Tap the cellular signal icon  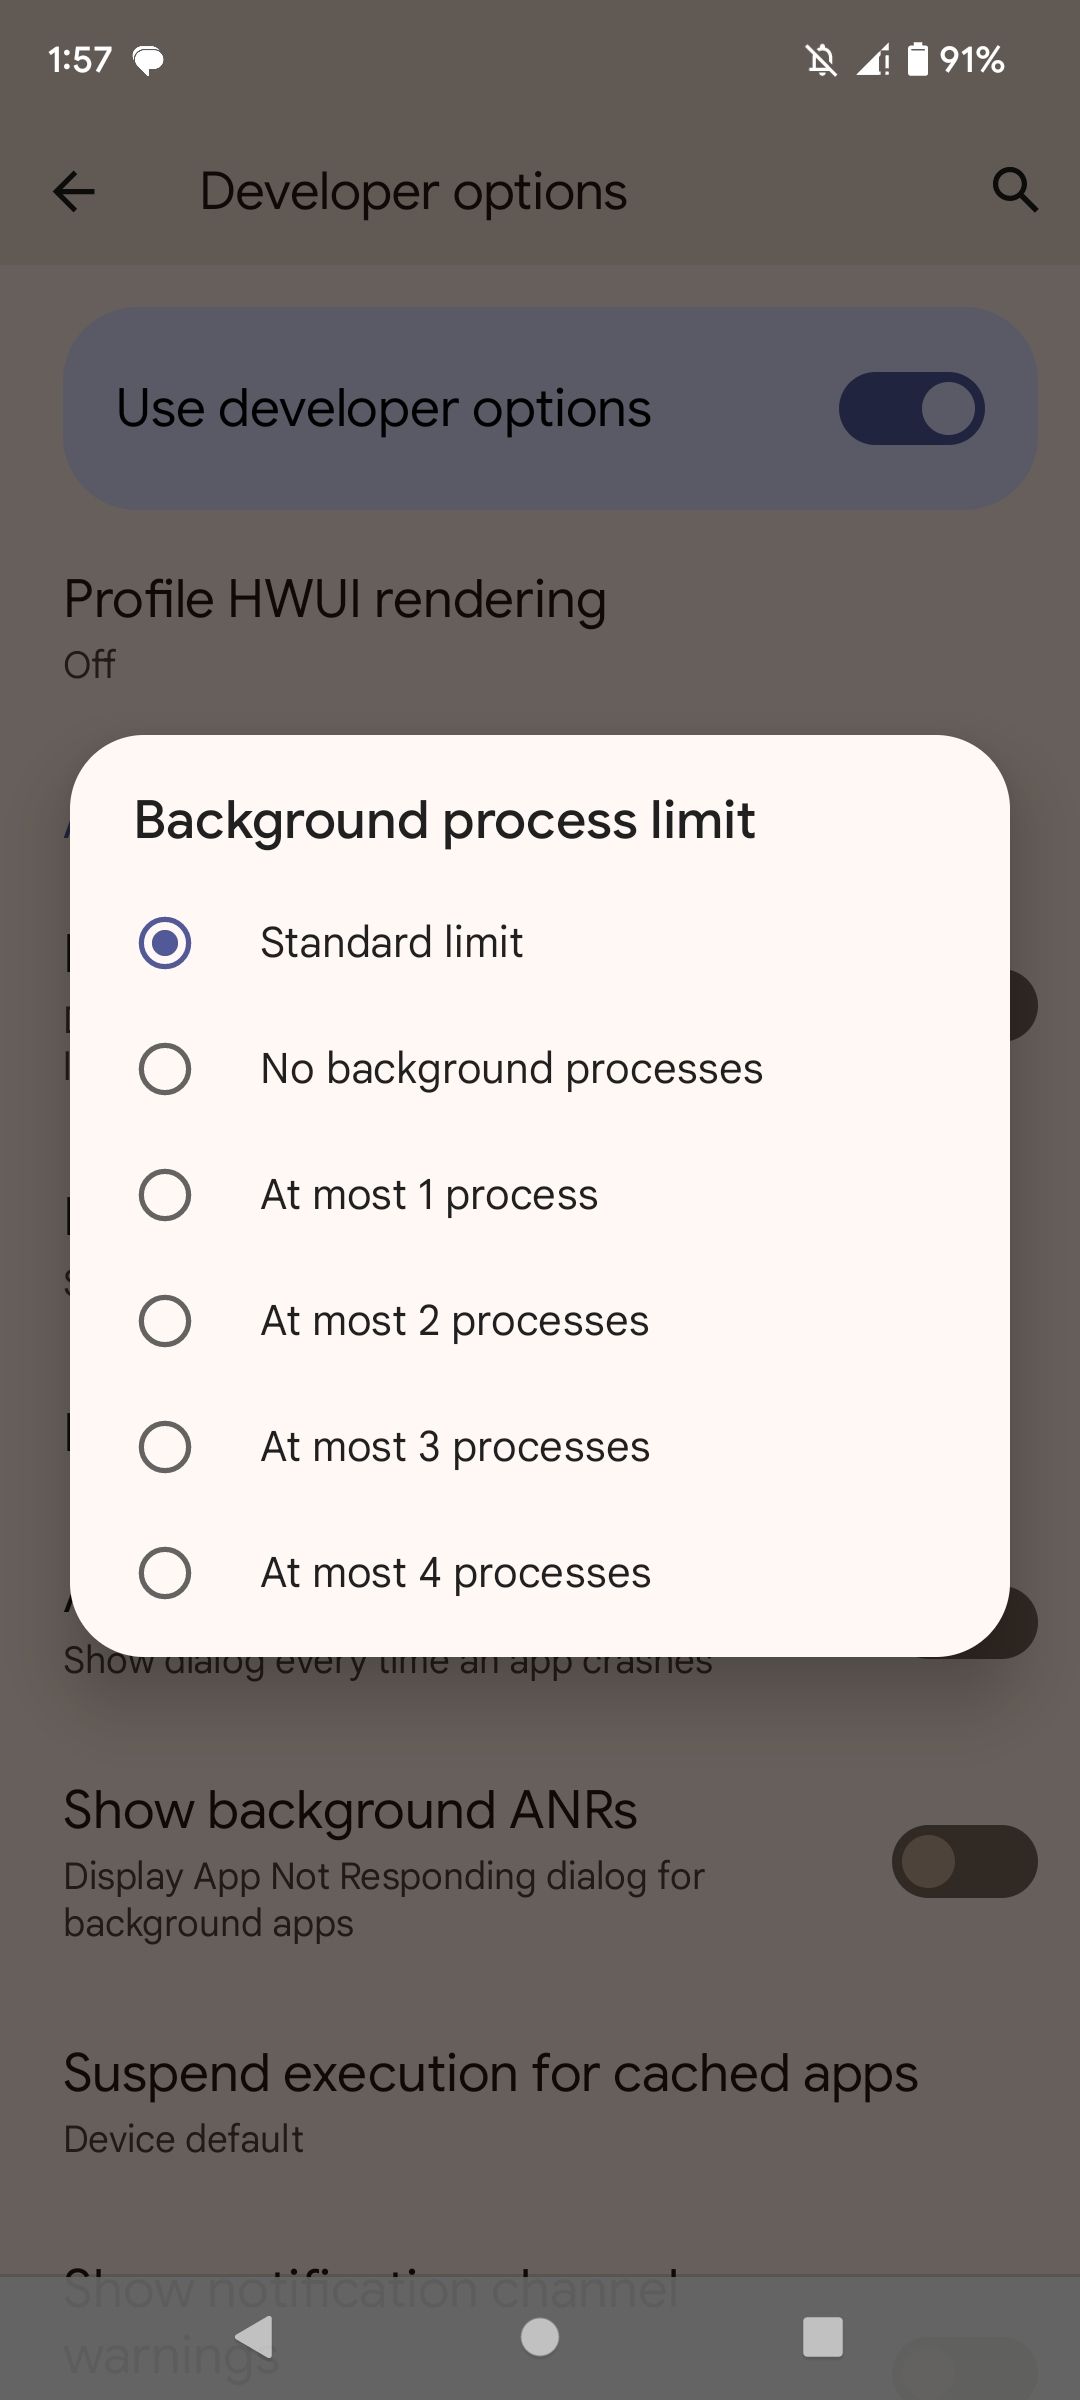pos(872,62)
